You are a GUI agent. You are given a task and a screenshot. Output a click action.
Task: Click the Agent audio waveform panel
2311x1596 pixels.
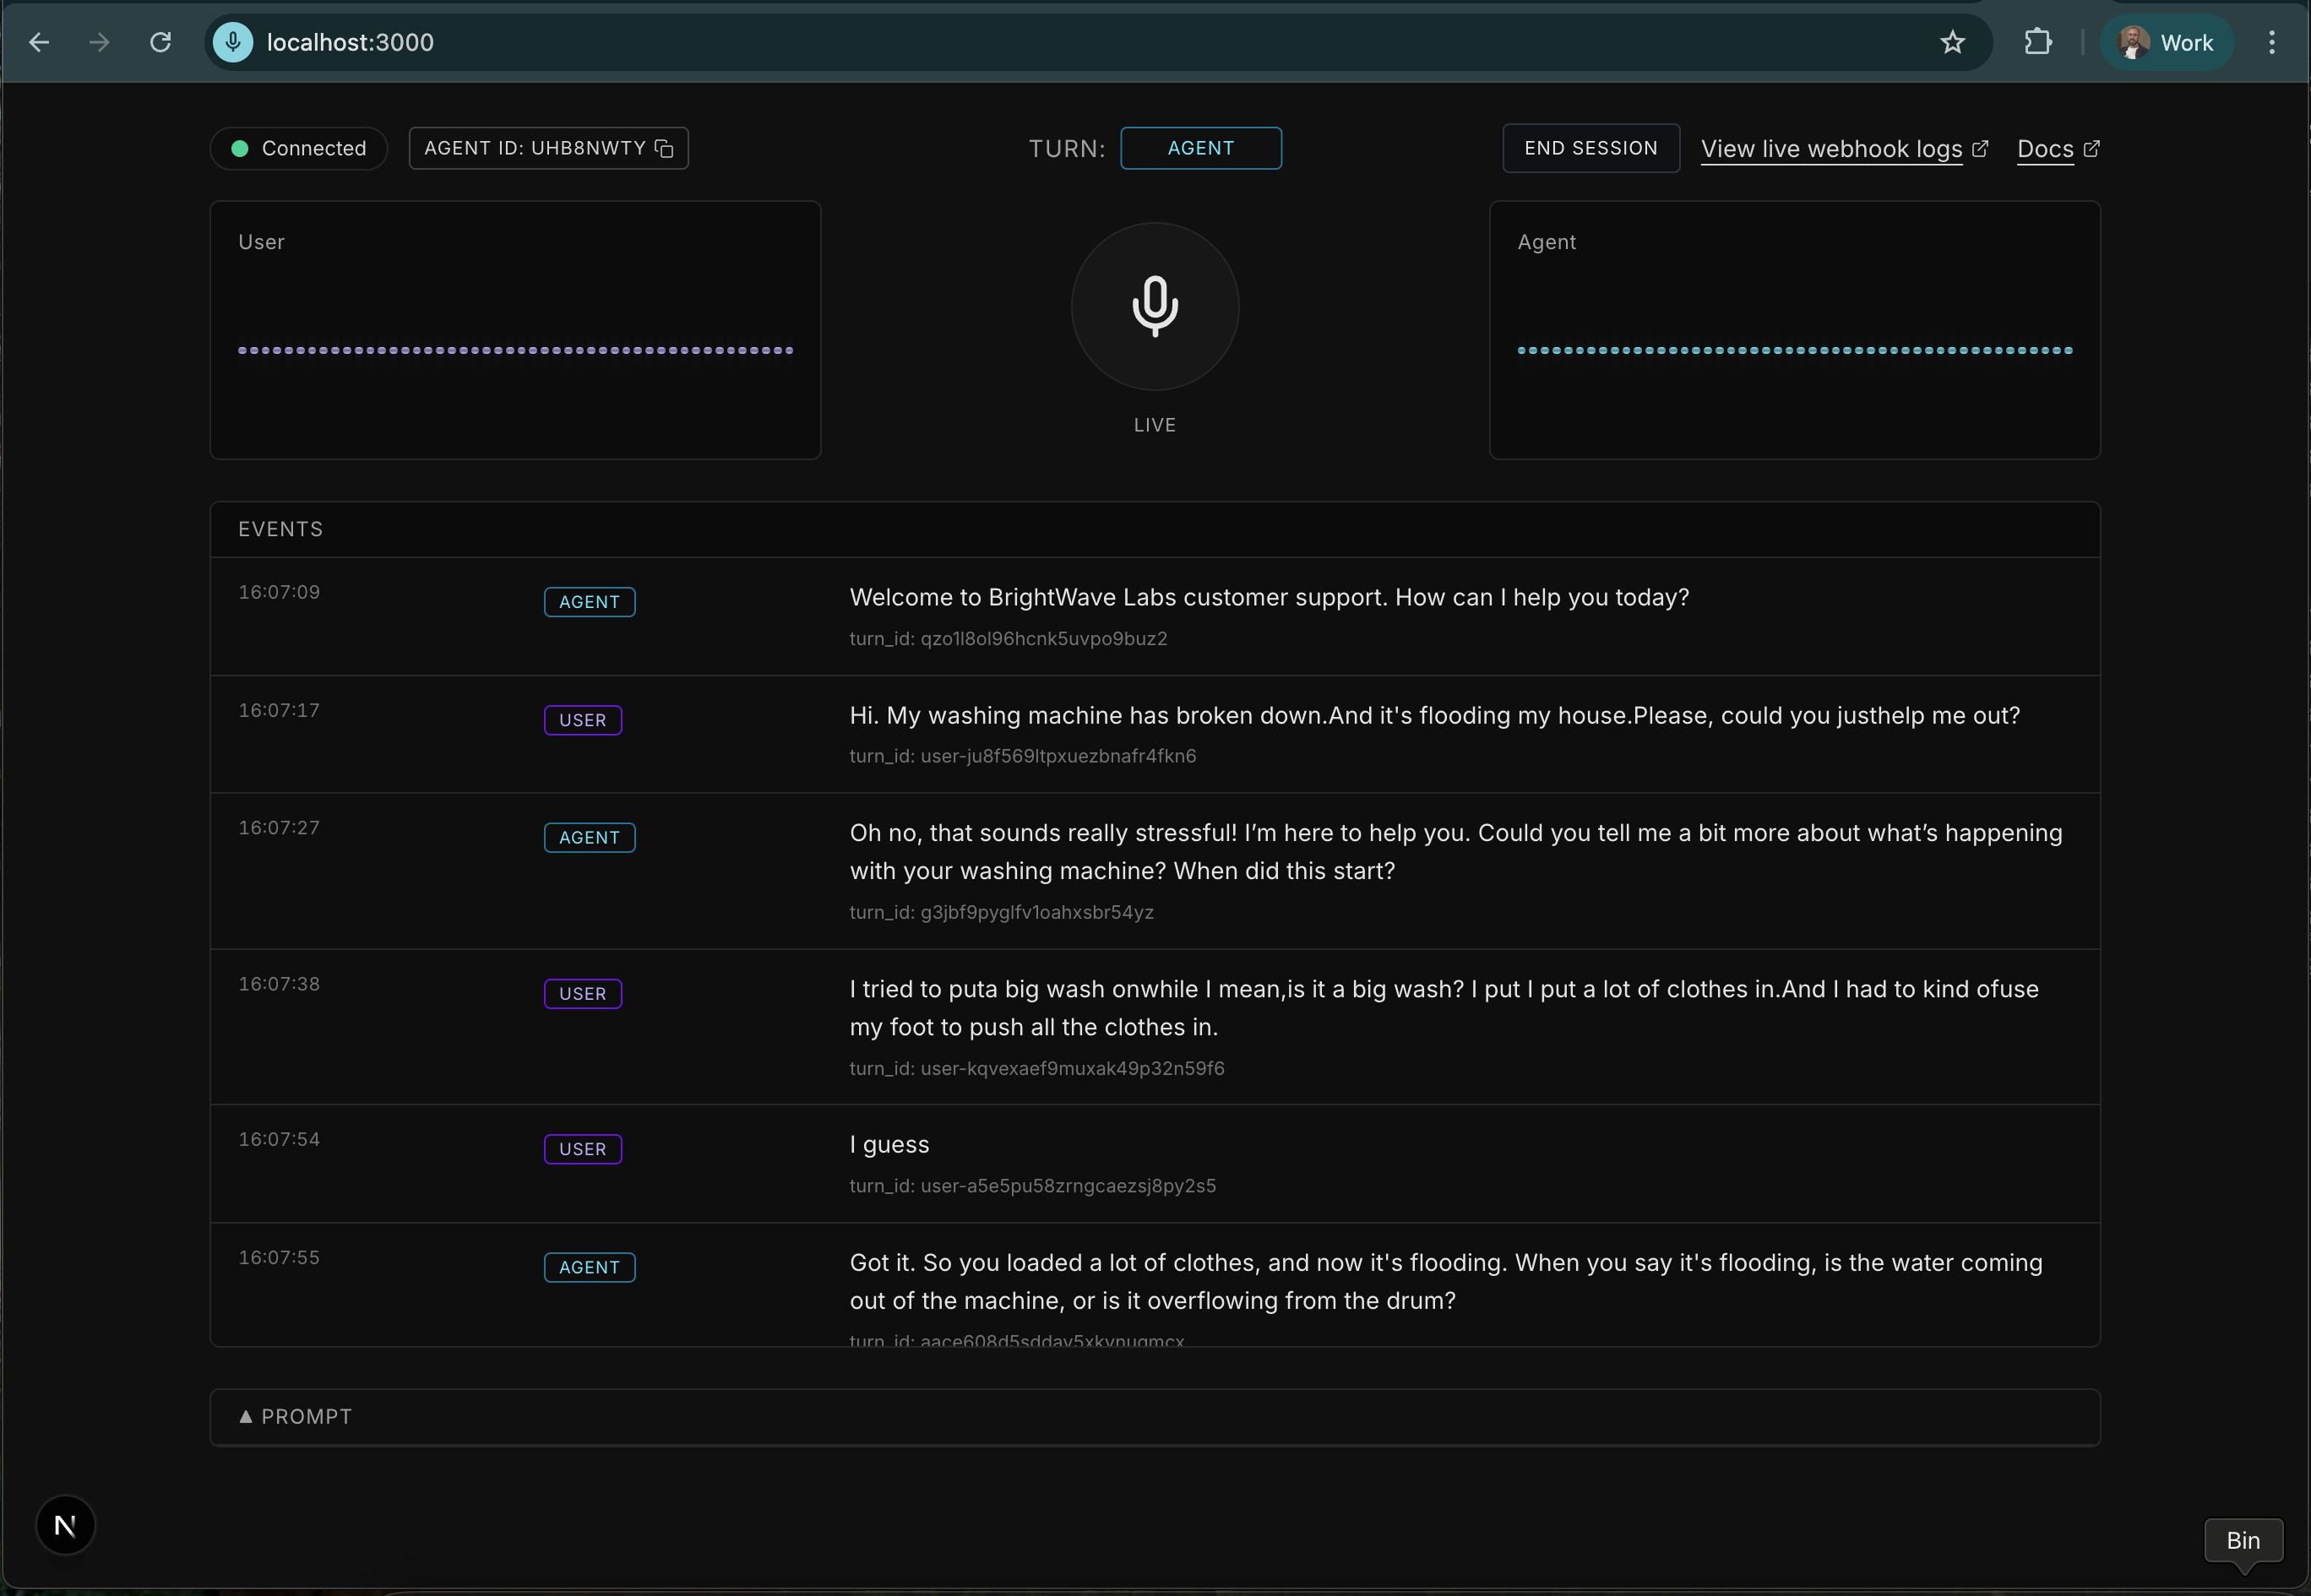(x=1794, y=350)
